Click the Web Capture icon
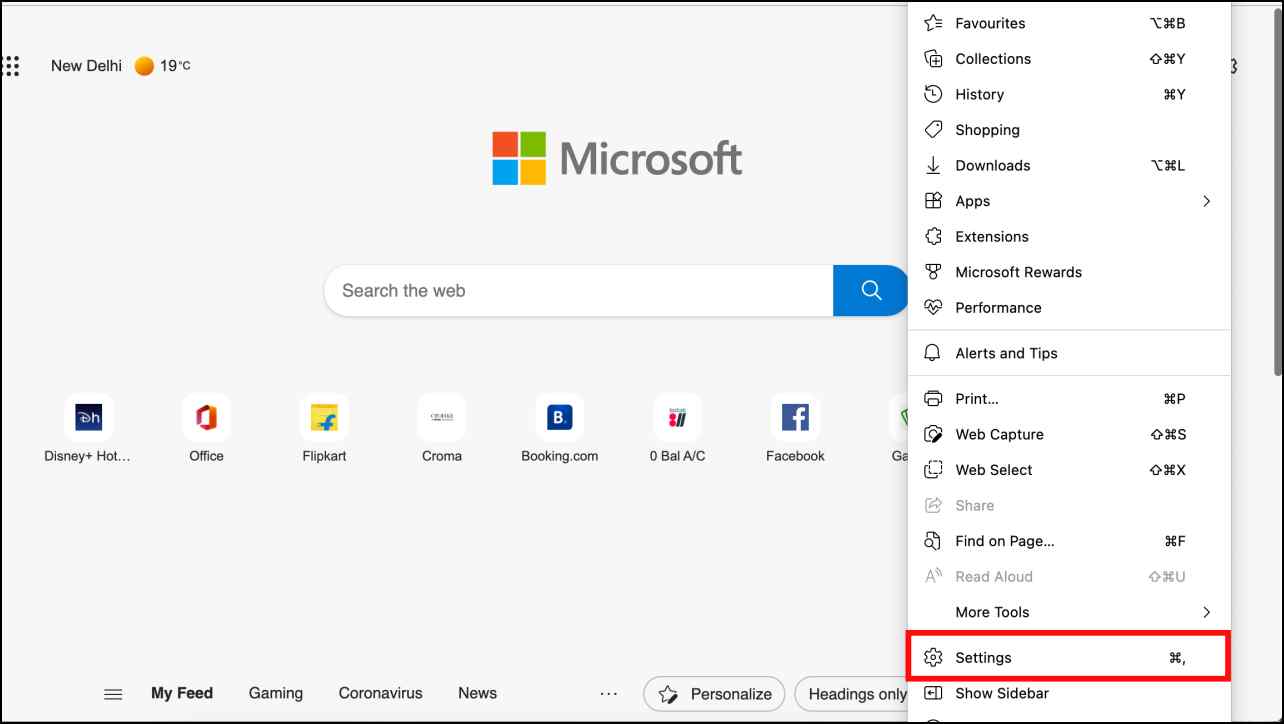 (933, 434)
